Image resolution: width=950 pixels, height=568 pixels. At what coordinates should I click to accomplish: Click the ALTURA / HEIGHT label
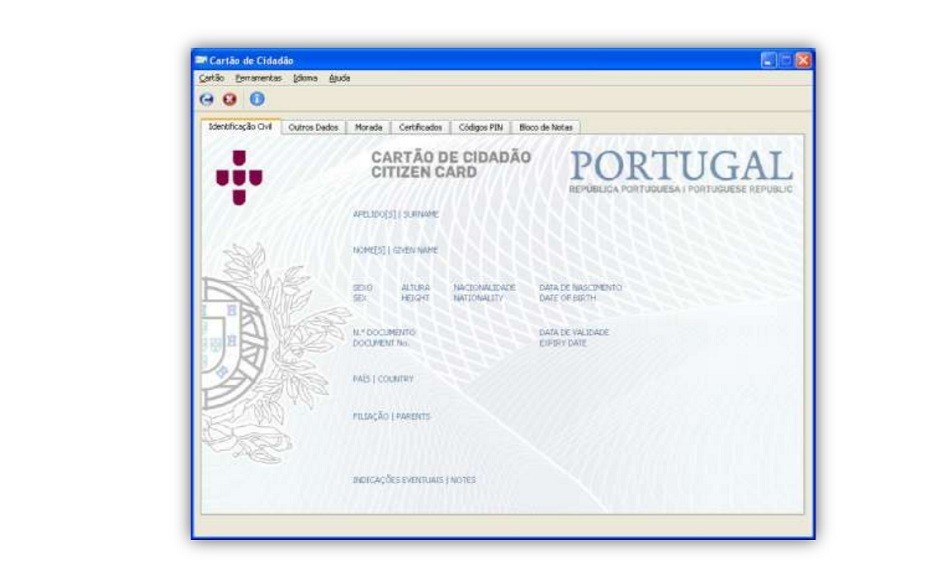pyautogui.click(x=416, y=293)
